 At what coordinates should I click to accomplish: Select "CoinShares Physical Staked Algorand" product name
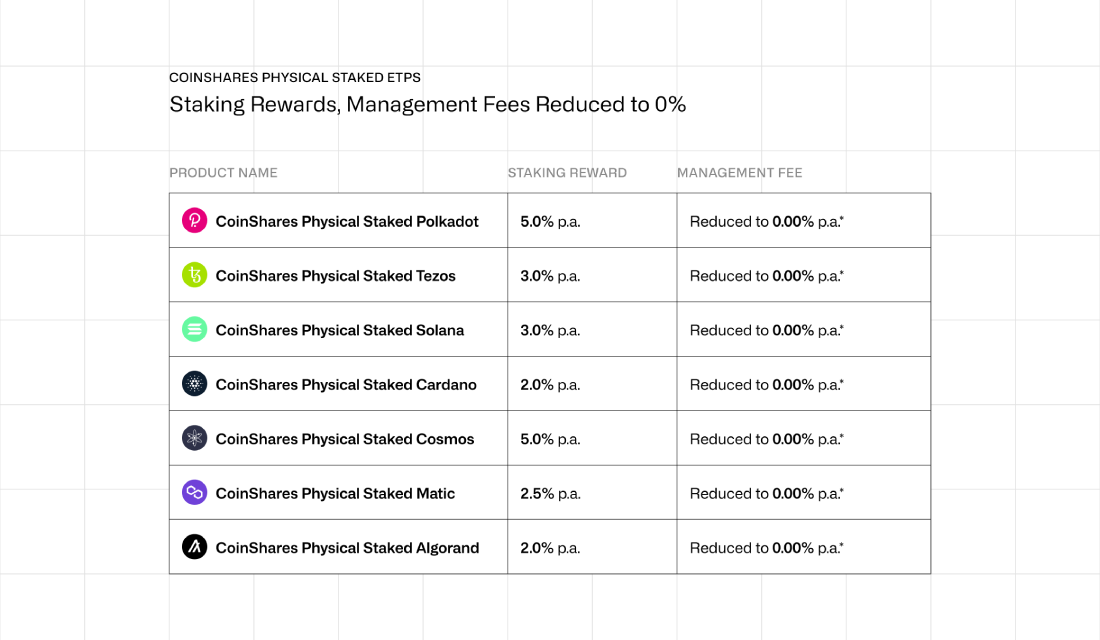pos(347,548)
